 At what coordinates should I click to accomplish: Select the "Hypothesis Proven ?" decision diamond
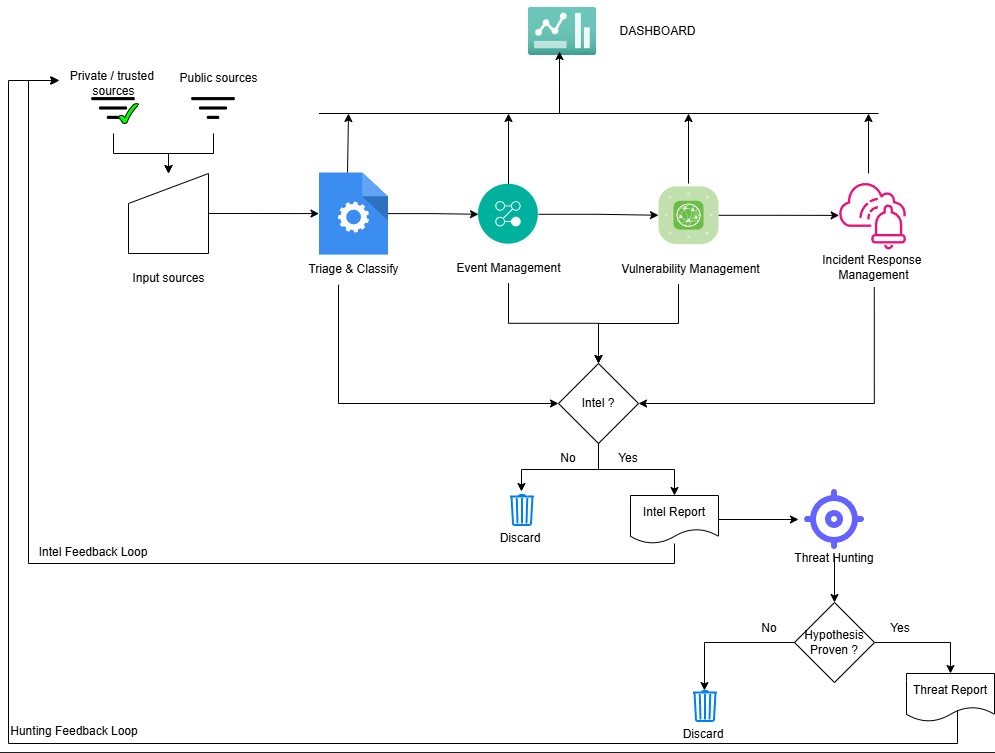point(834,643)
